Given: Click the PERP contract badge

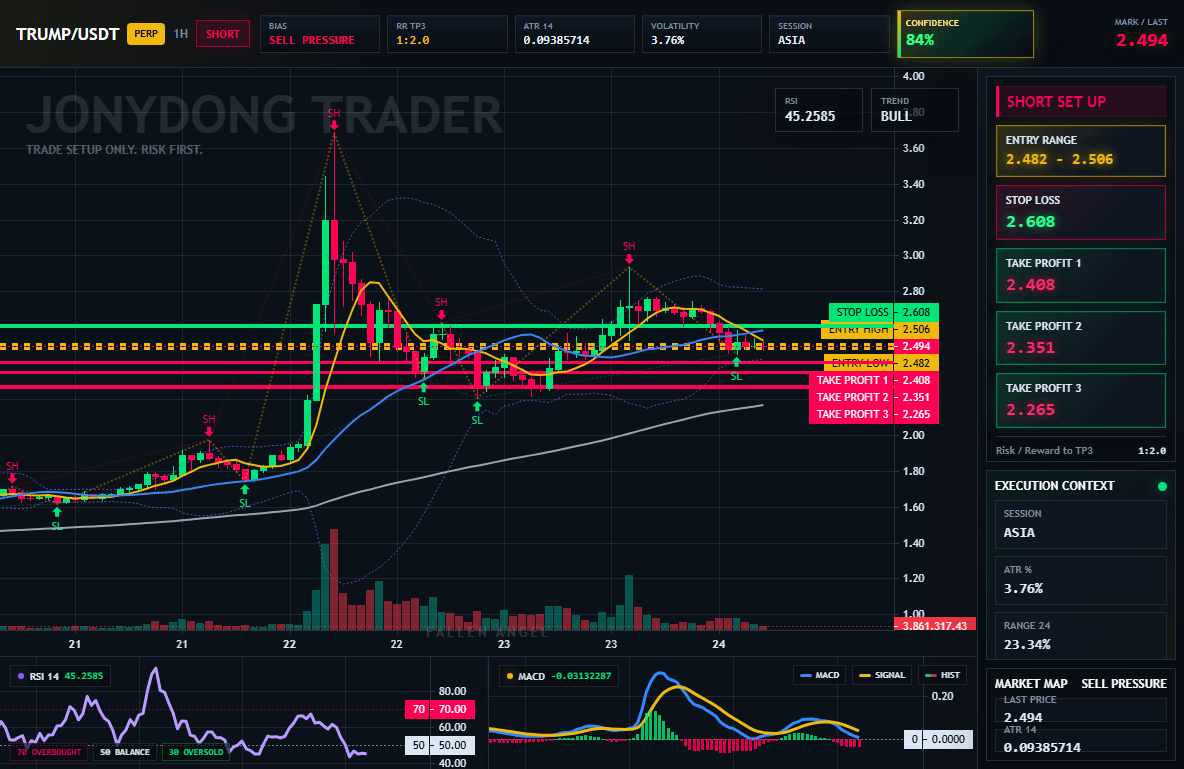Looking at the screenshot, I should 146,34.
